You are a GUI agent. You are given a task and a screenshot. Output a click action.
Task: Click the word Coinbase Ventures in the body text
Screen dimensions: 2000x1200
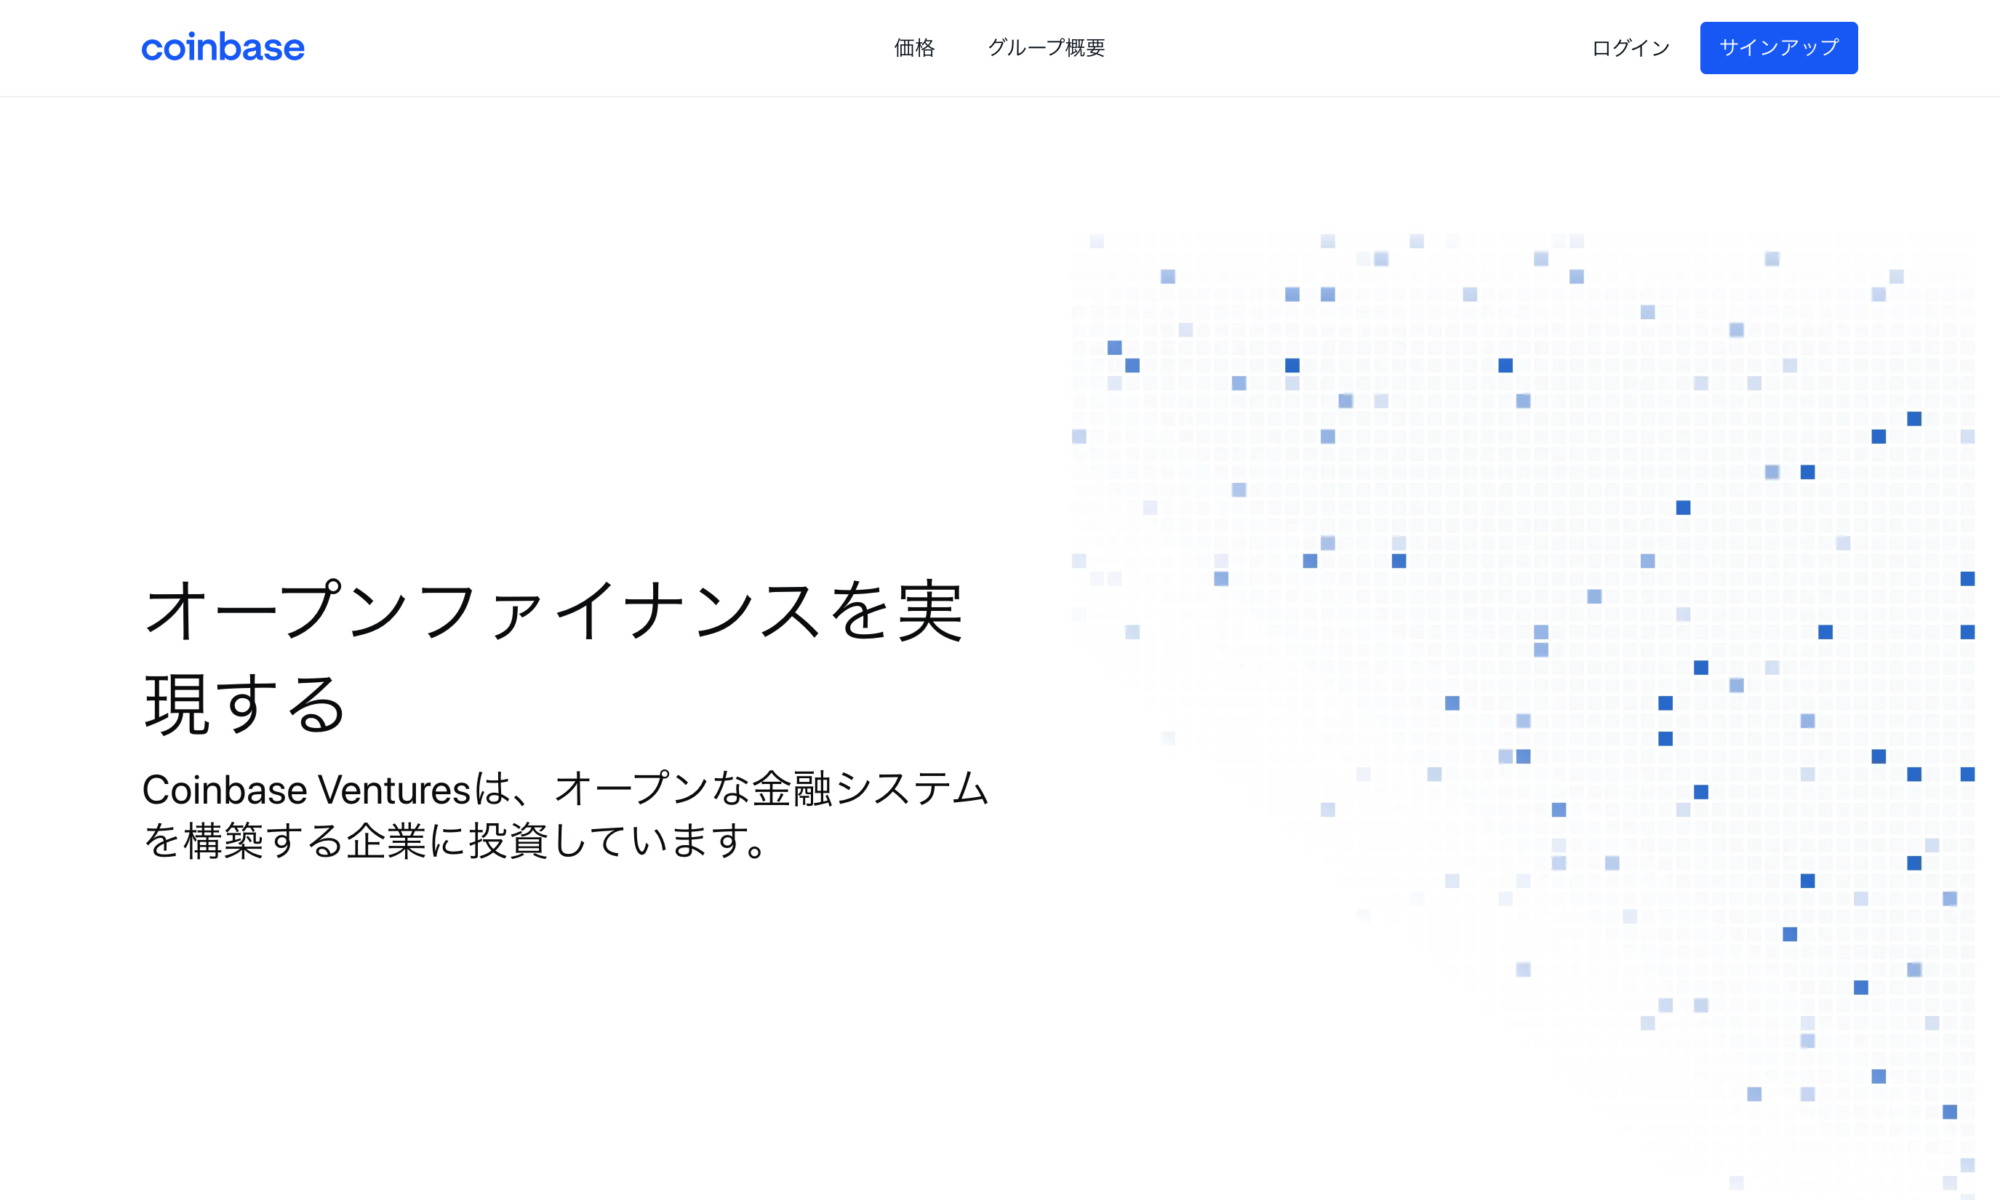pos(299,790)
